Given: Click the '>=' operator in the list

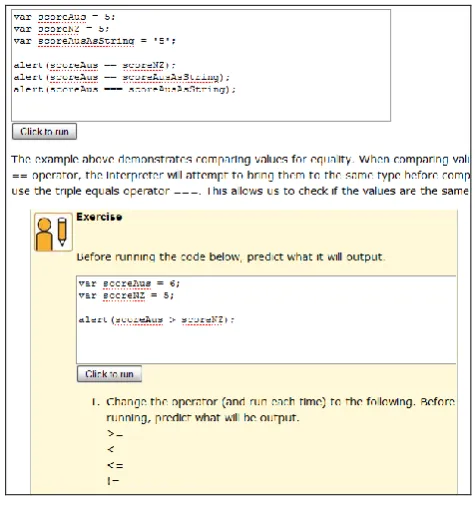Looking at the screenshot, I should 115,433.
